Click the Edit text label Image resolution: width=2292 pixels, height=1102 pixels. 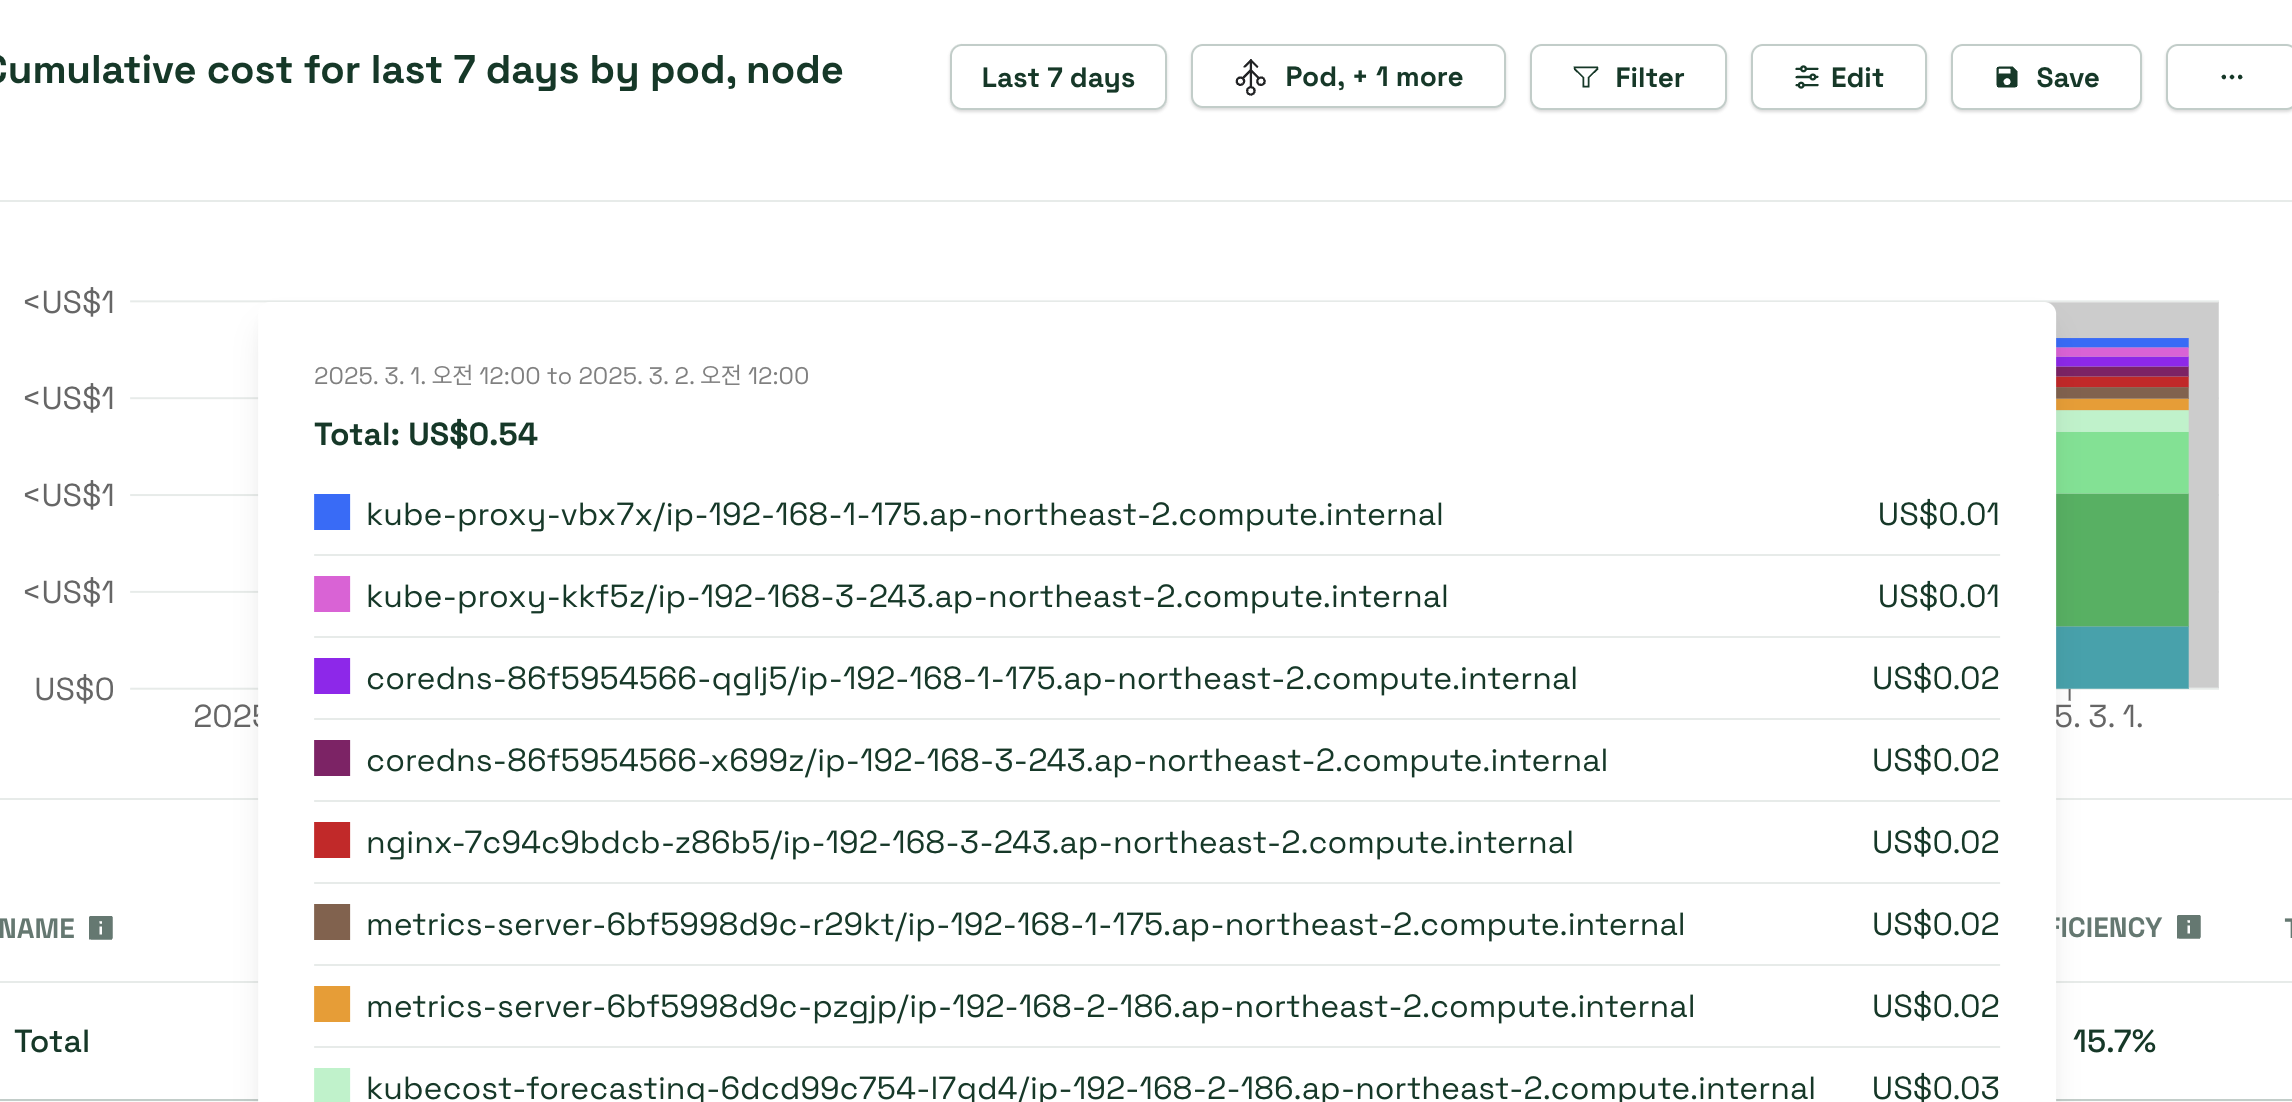[x=1857, y=77]
